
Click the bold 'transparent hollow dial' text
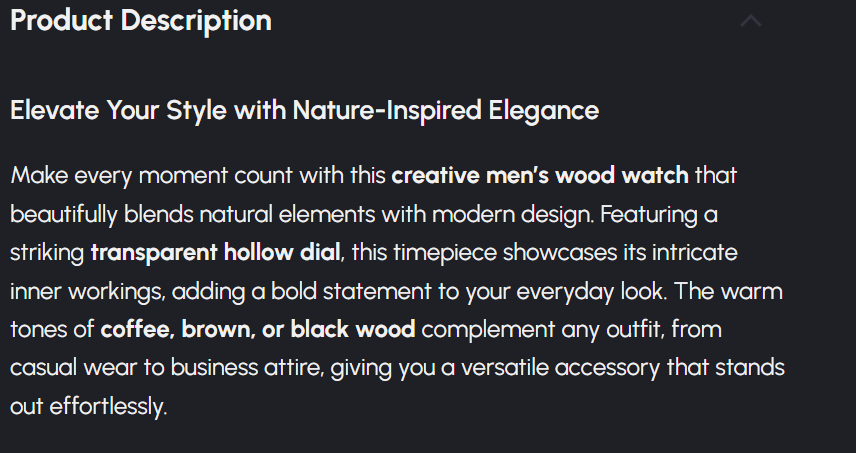tap(217, 252)
